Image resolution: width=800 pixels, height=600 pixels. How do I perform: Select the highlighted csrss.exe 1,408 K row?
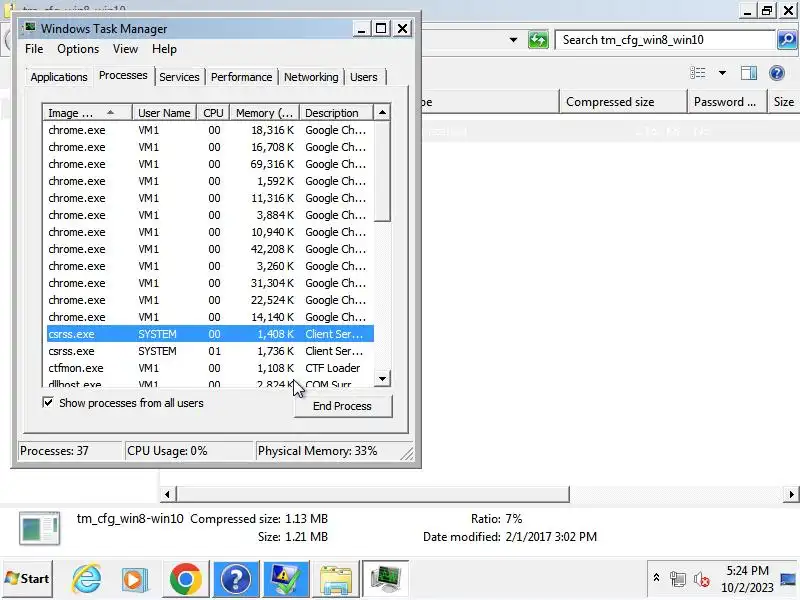210,334
